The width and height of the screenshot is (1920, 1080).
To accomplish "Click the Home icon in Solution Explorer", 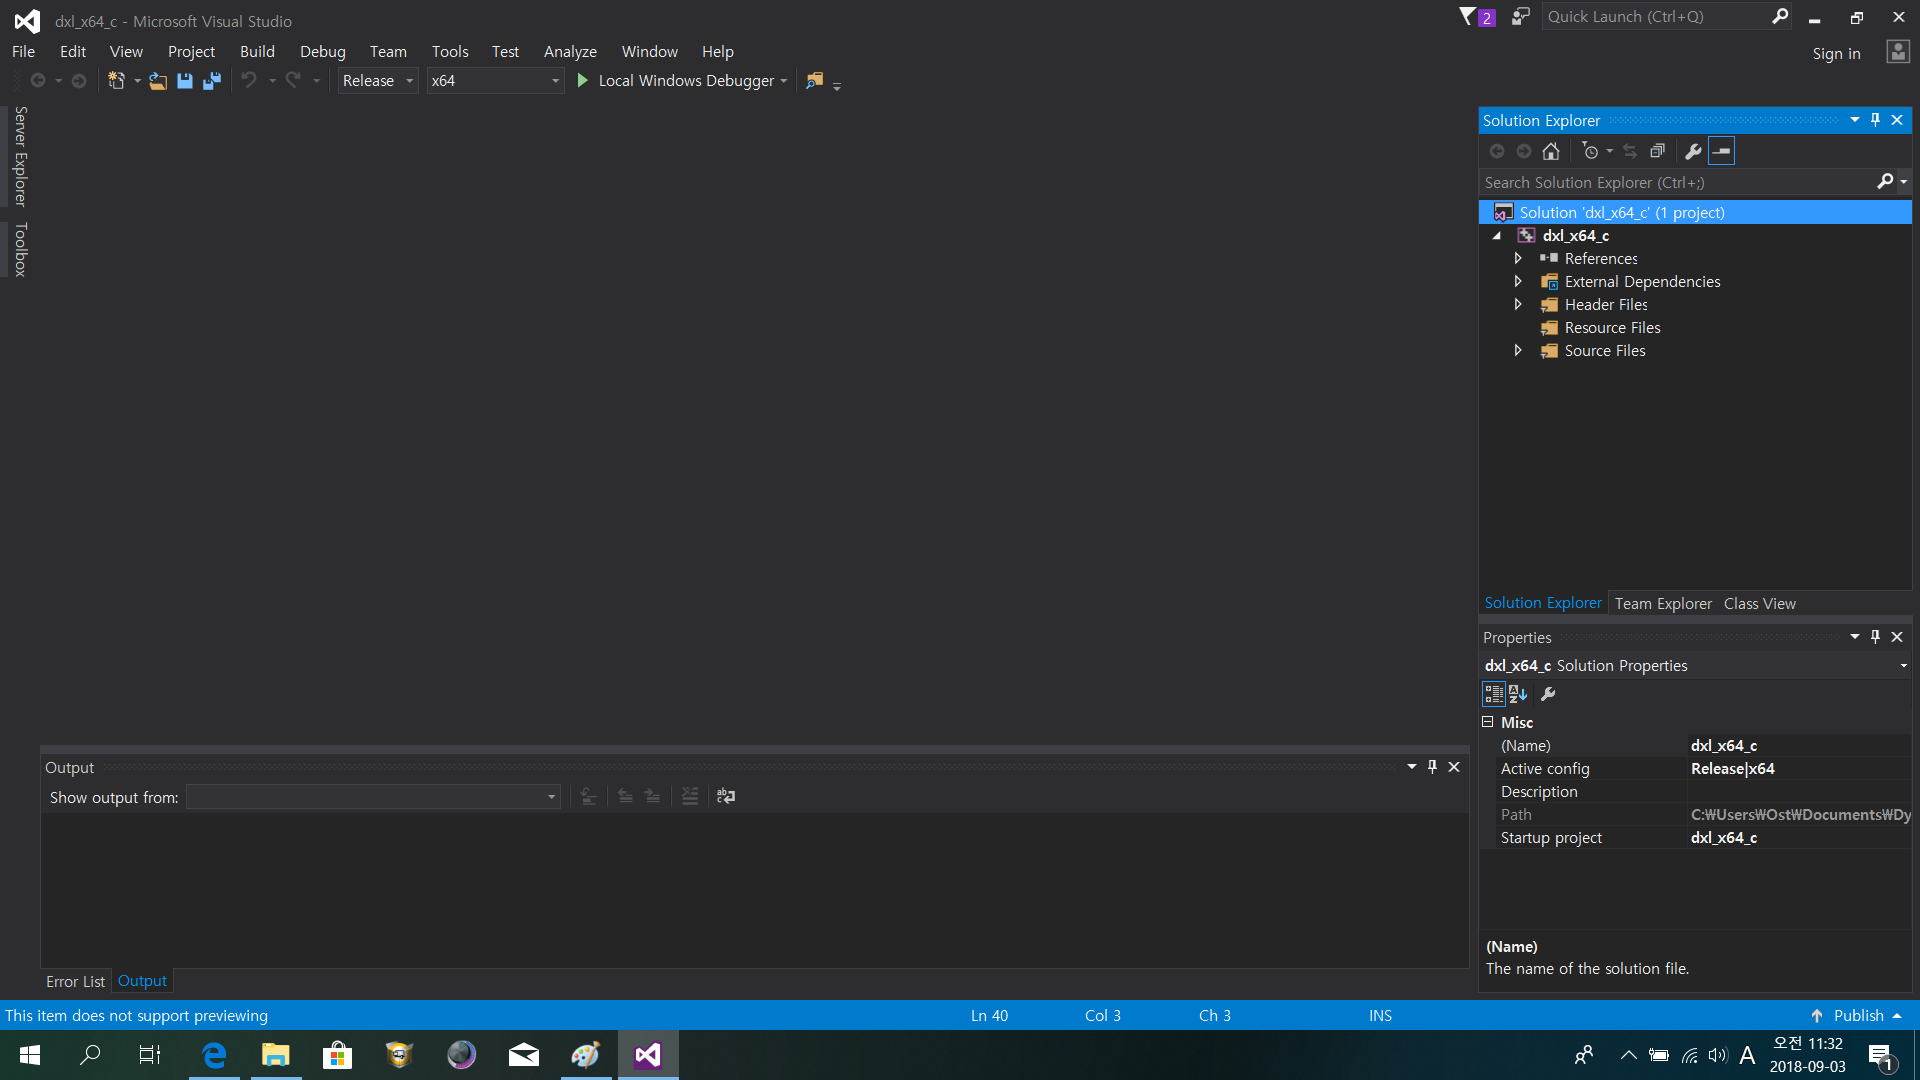I will (x=1551, y=151).
